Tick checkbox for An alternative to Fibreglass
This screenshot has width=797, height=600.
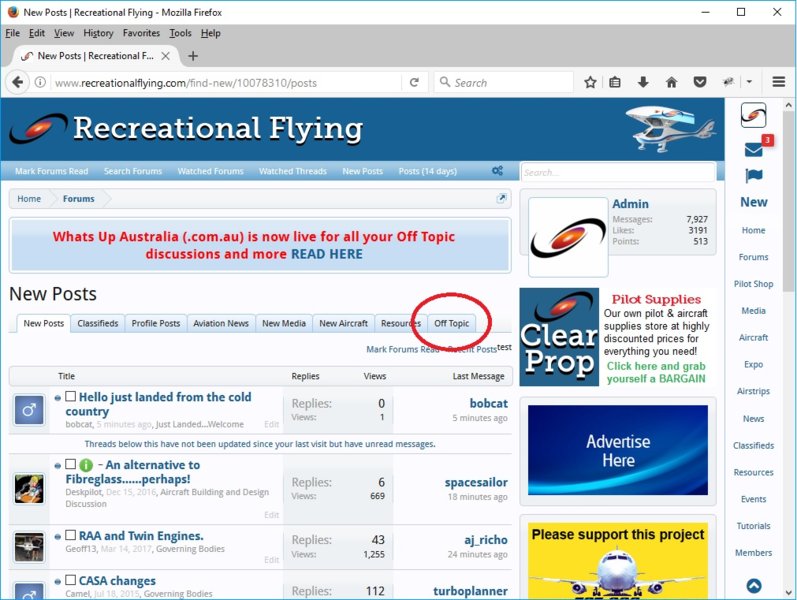click(71, 464)
